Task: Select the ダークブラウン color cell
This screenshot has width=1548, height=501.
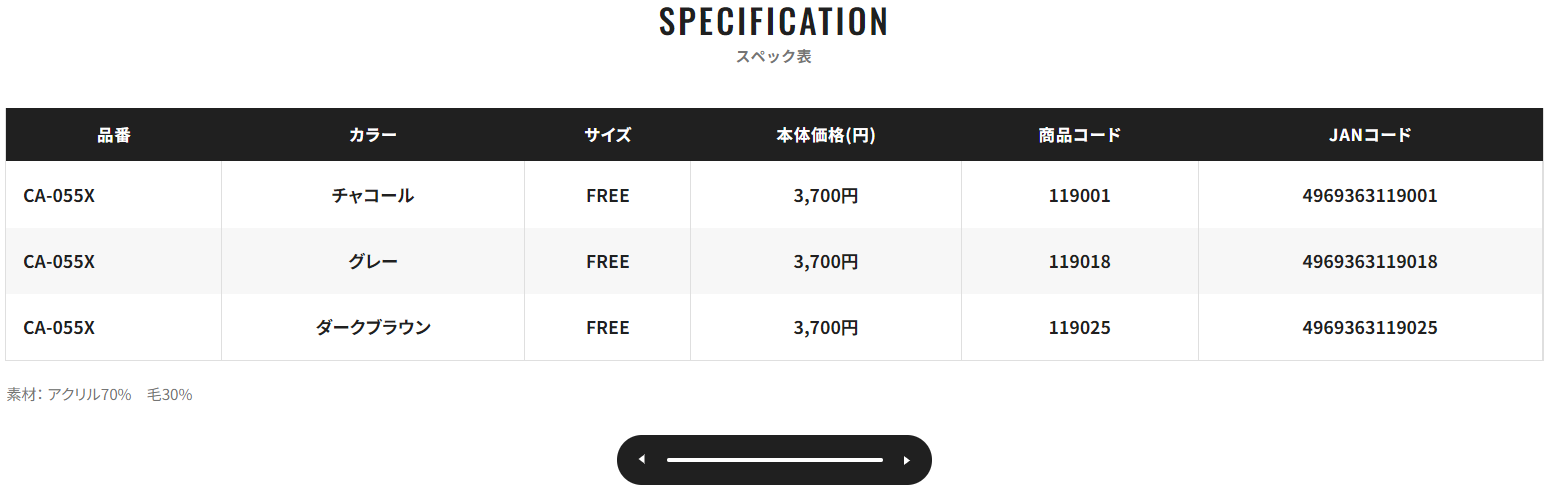Action: (x=373, y=328)
